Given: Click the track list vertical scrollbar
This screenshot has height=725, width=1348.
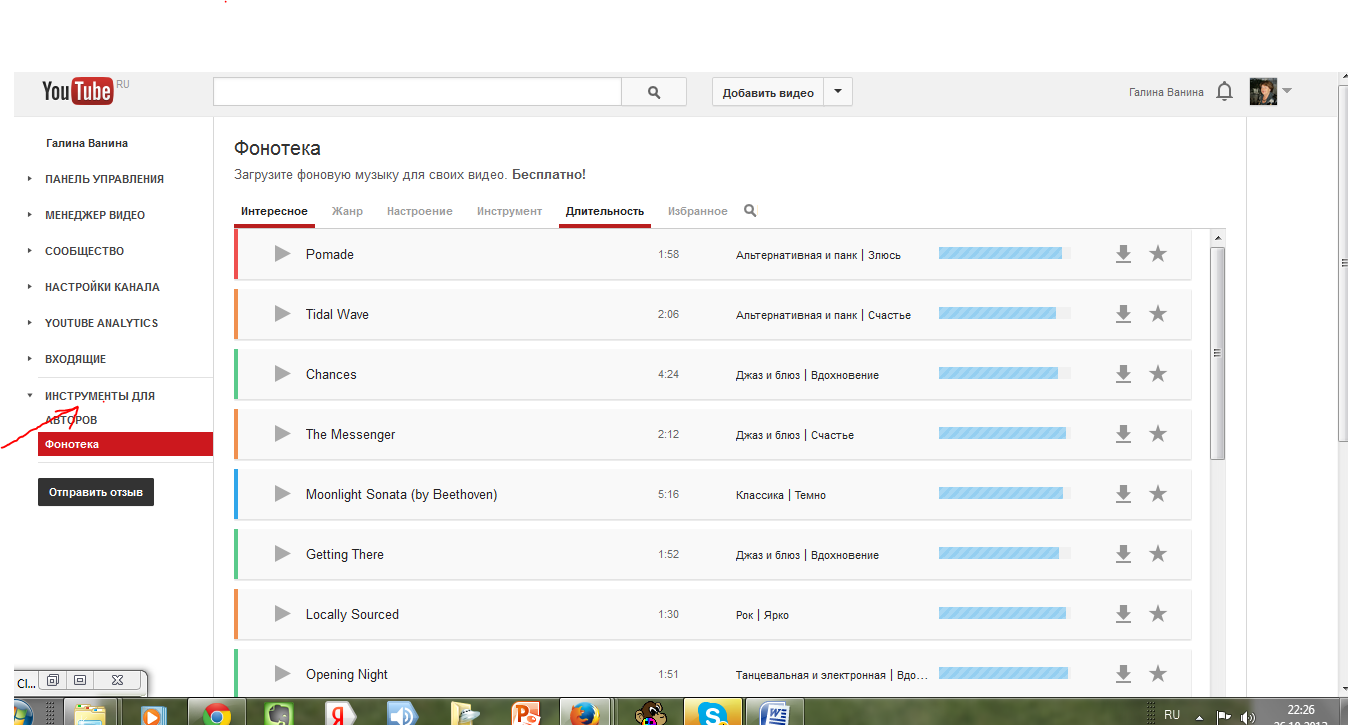Looking at the screenshot, I should 1217,352.
